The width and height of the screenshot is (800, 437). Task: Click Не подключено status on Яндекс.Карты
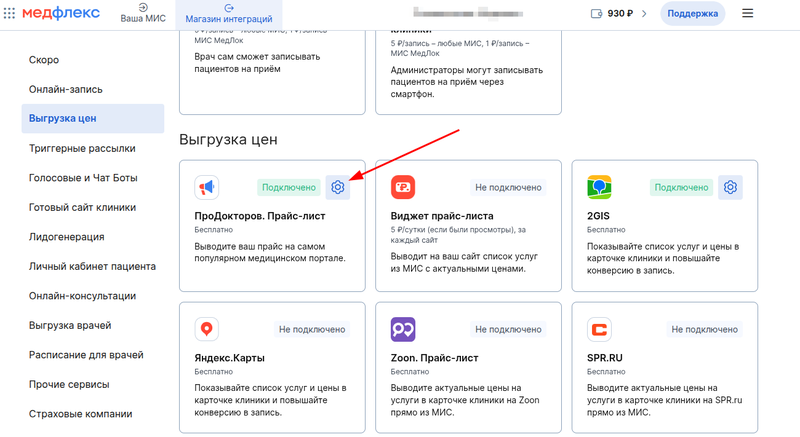[312, 329]
